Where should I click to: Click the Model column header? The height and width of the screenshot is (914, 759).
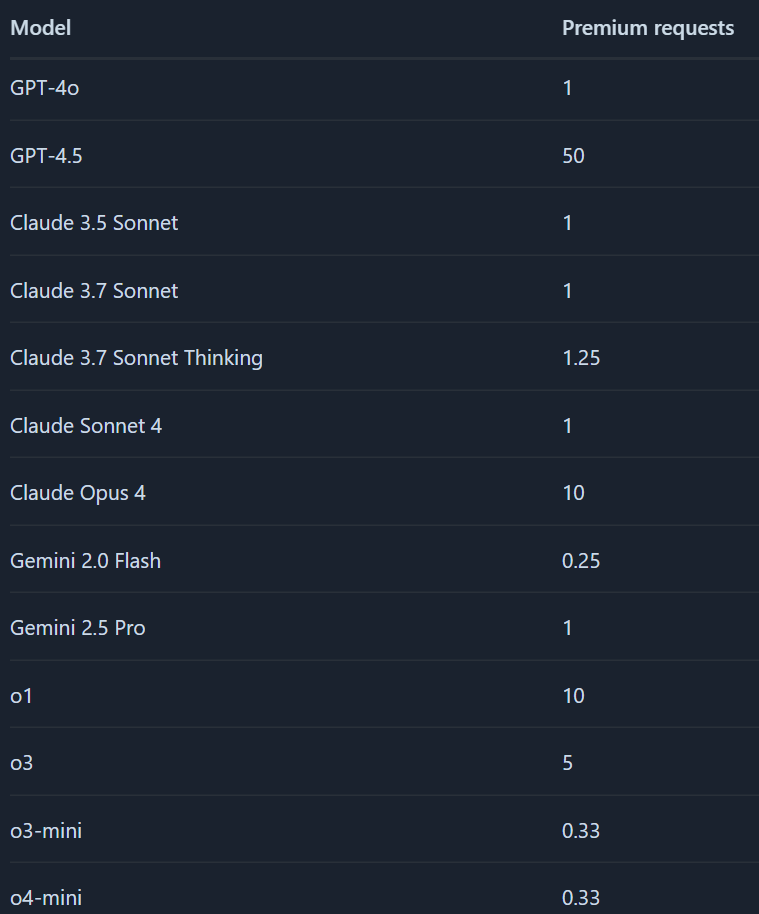pyautogui.click(x=40, y=28)
